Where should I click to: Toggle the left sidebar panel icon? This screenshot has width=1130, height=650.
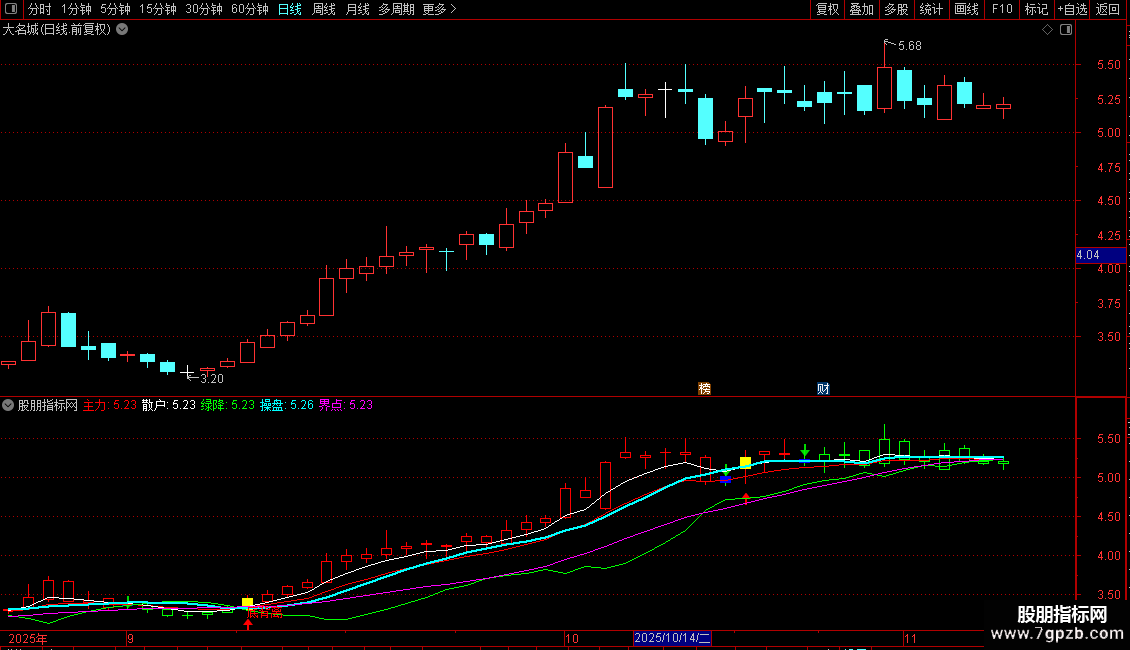tap(12, 9)
